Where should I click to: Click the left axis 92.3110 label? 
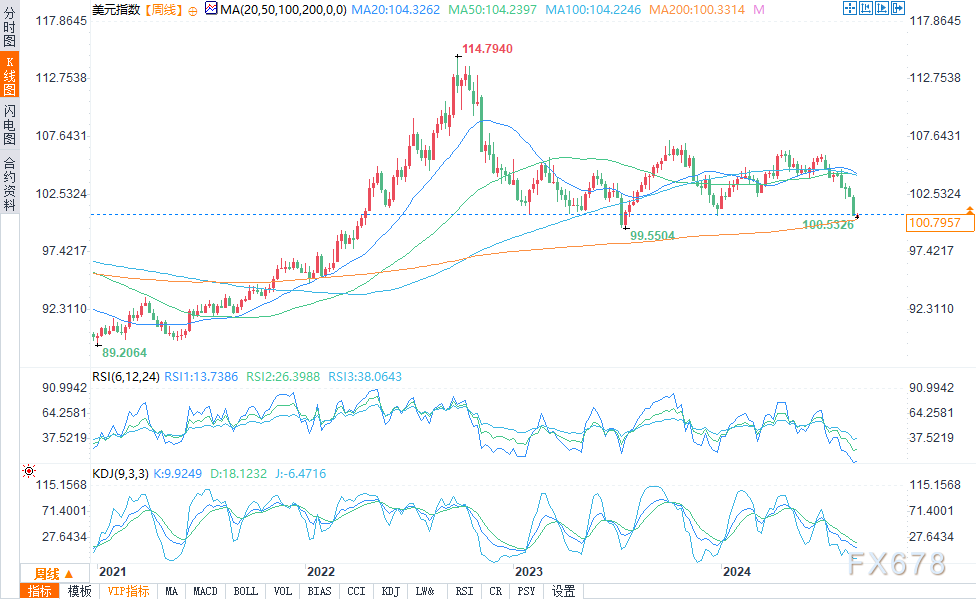[65, 309]
